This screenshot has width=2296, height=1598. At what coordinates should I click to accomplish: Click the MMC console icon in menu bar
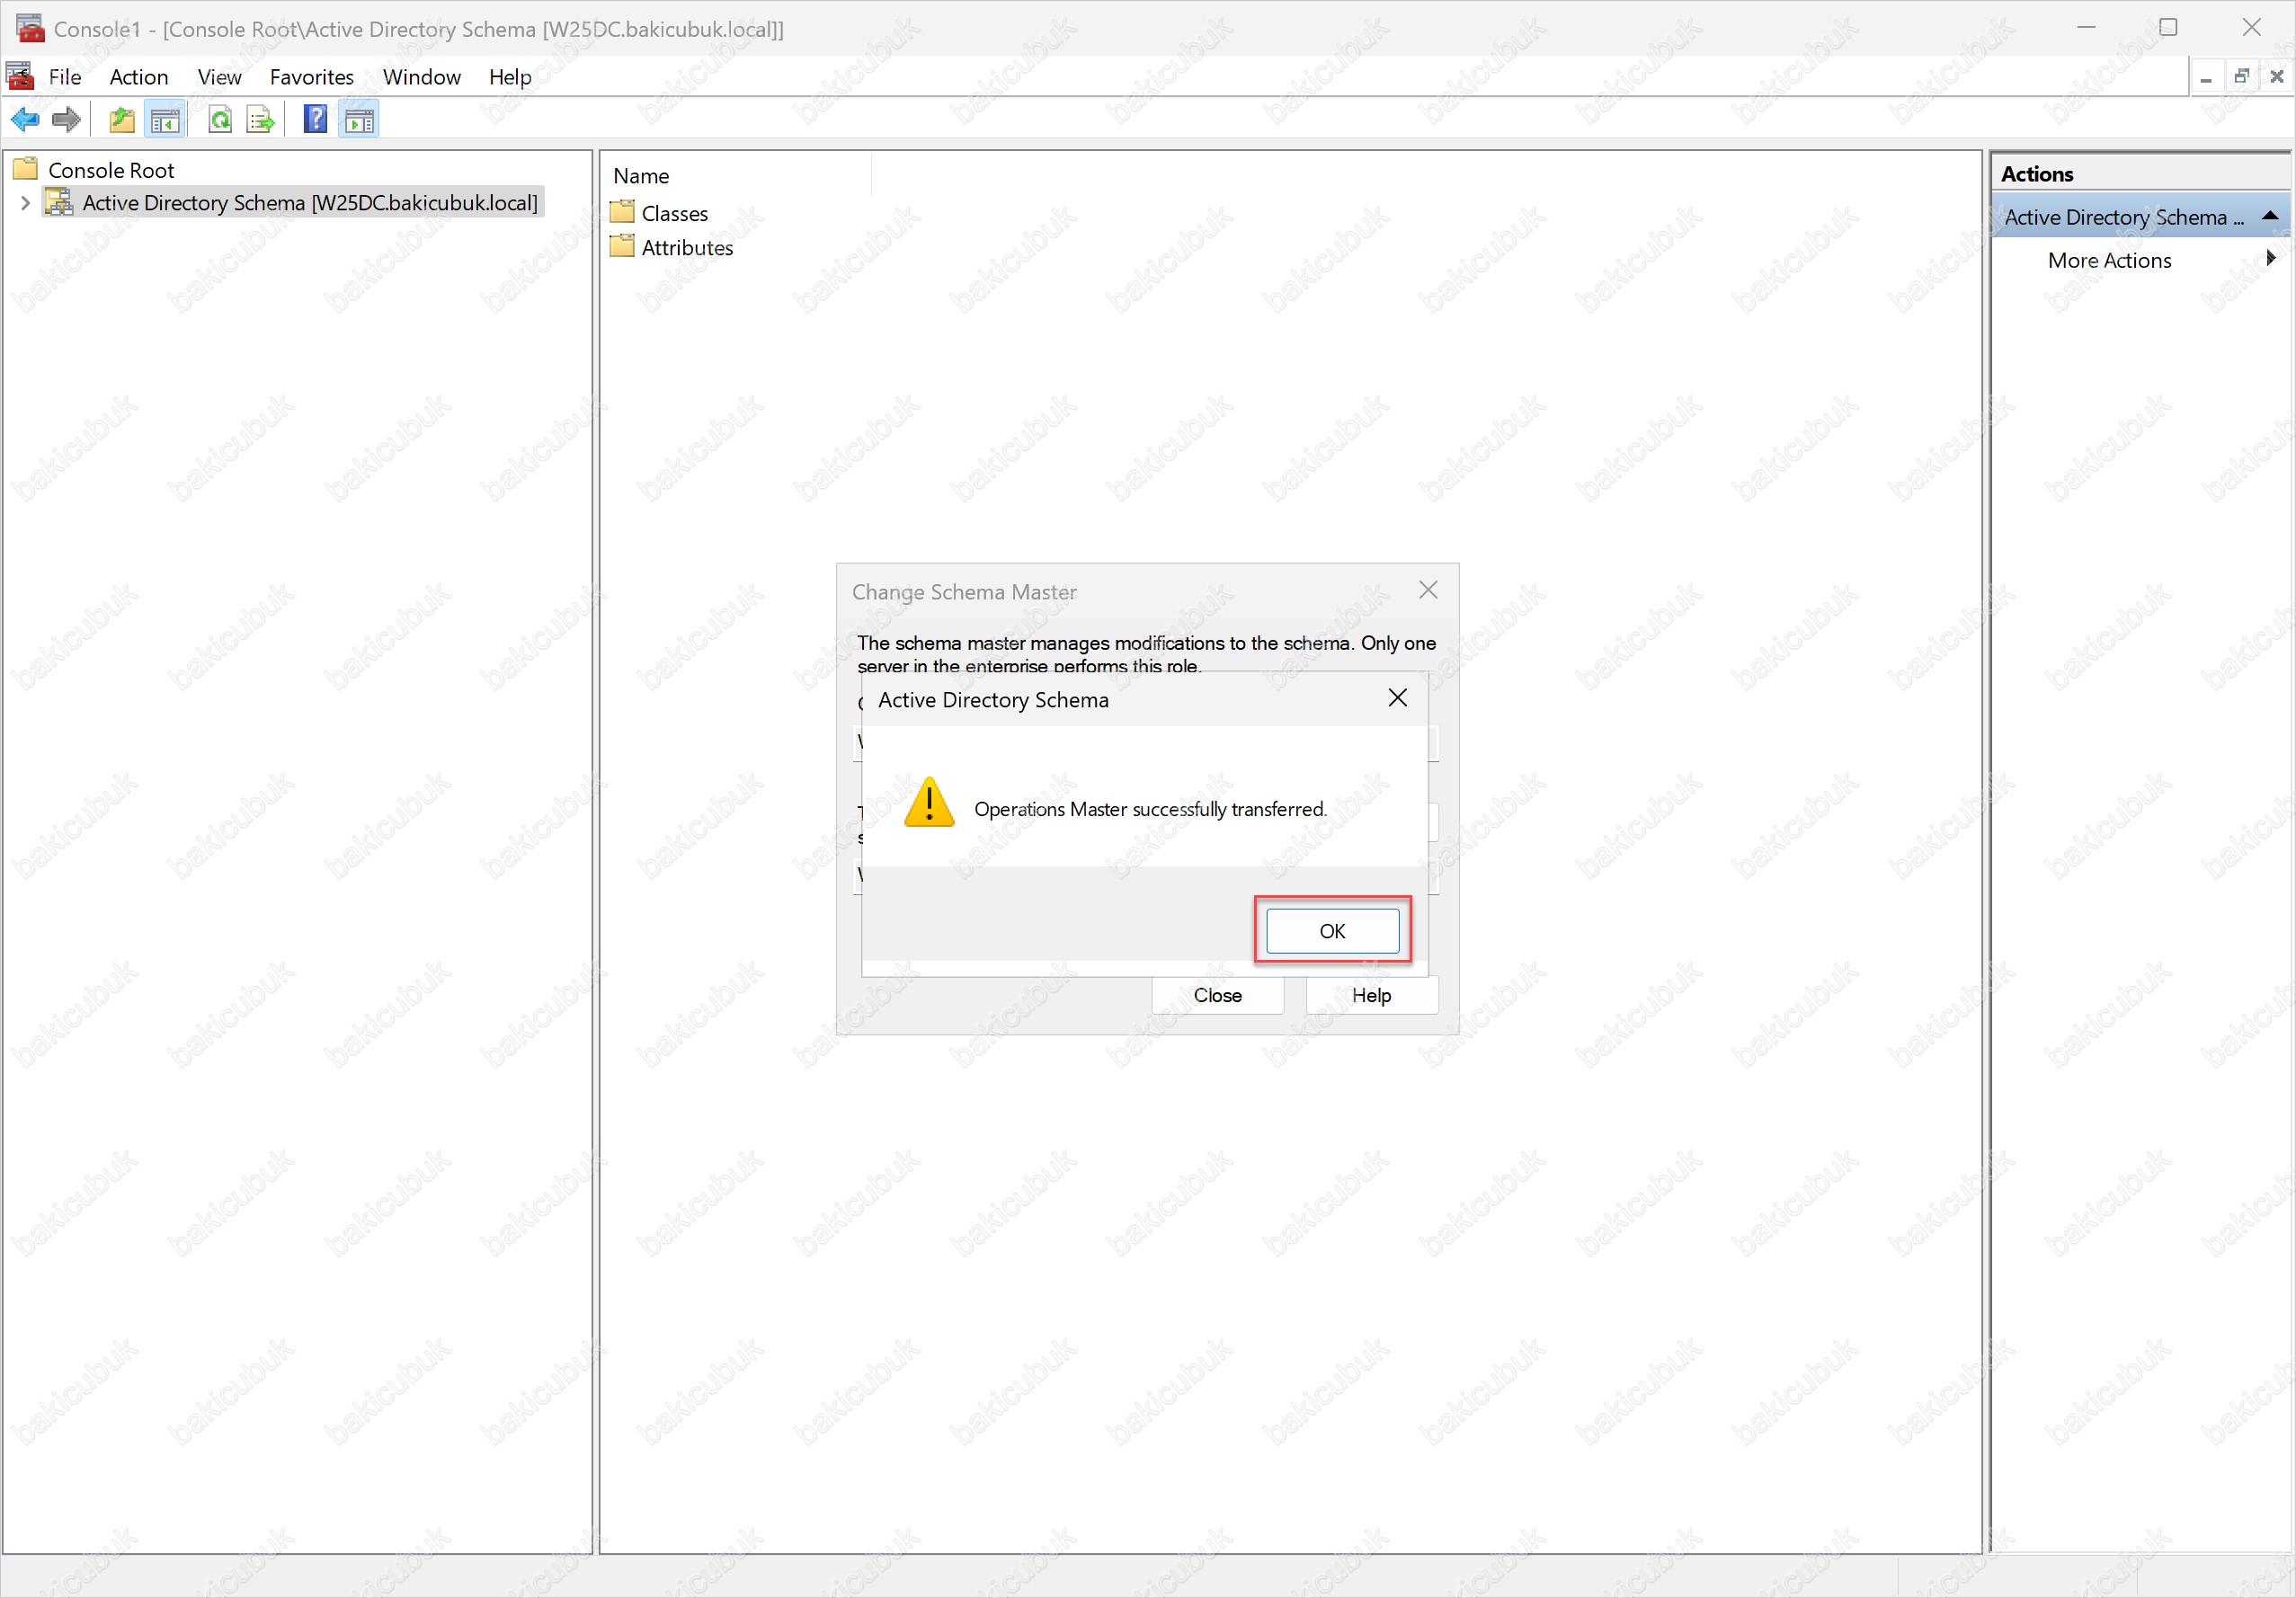20,76
